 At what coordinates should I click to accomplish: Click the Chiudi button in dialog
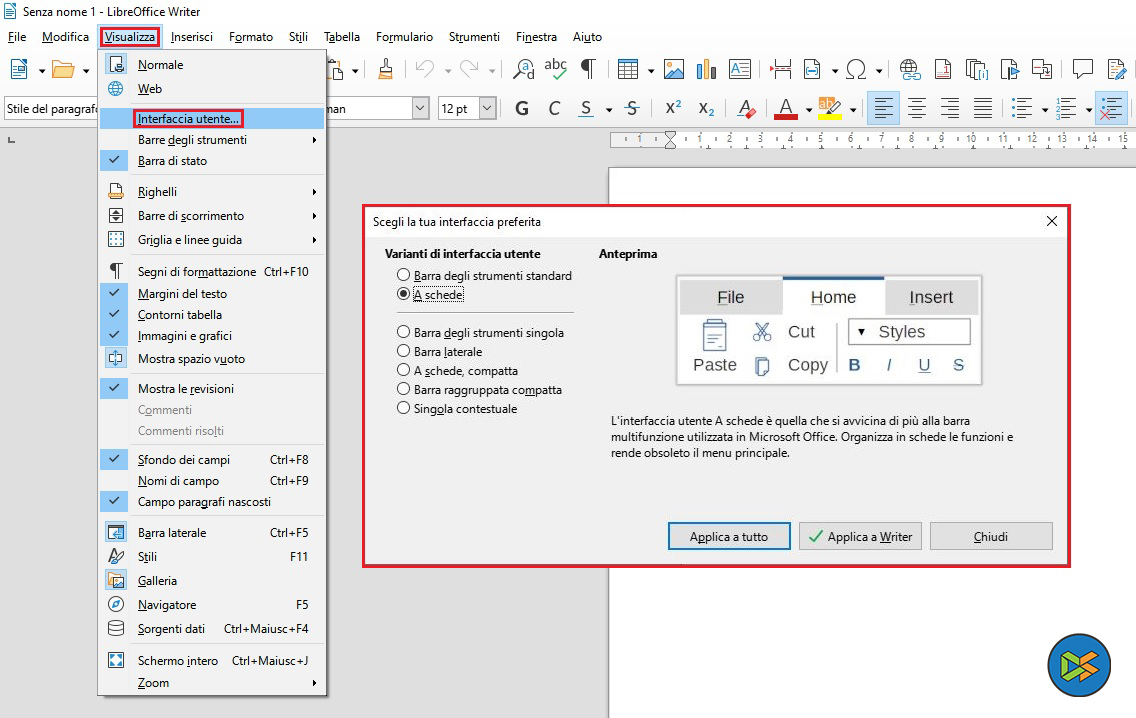click(x=990, y=536)
